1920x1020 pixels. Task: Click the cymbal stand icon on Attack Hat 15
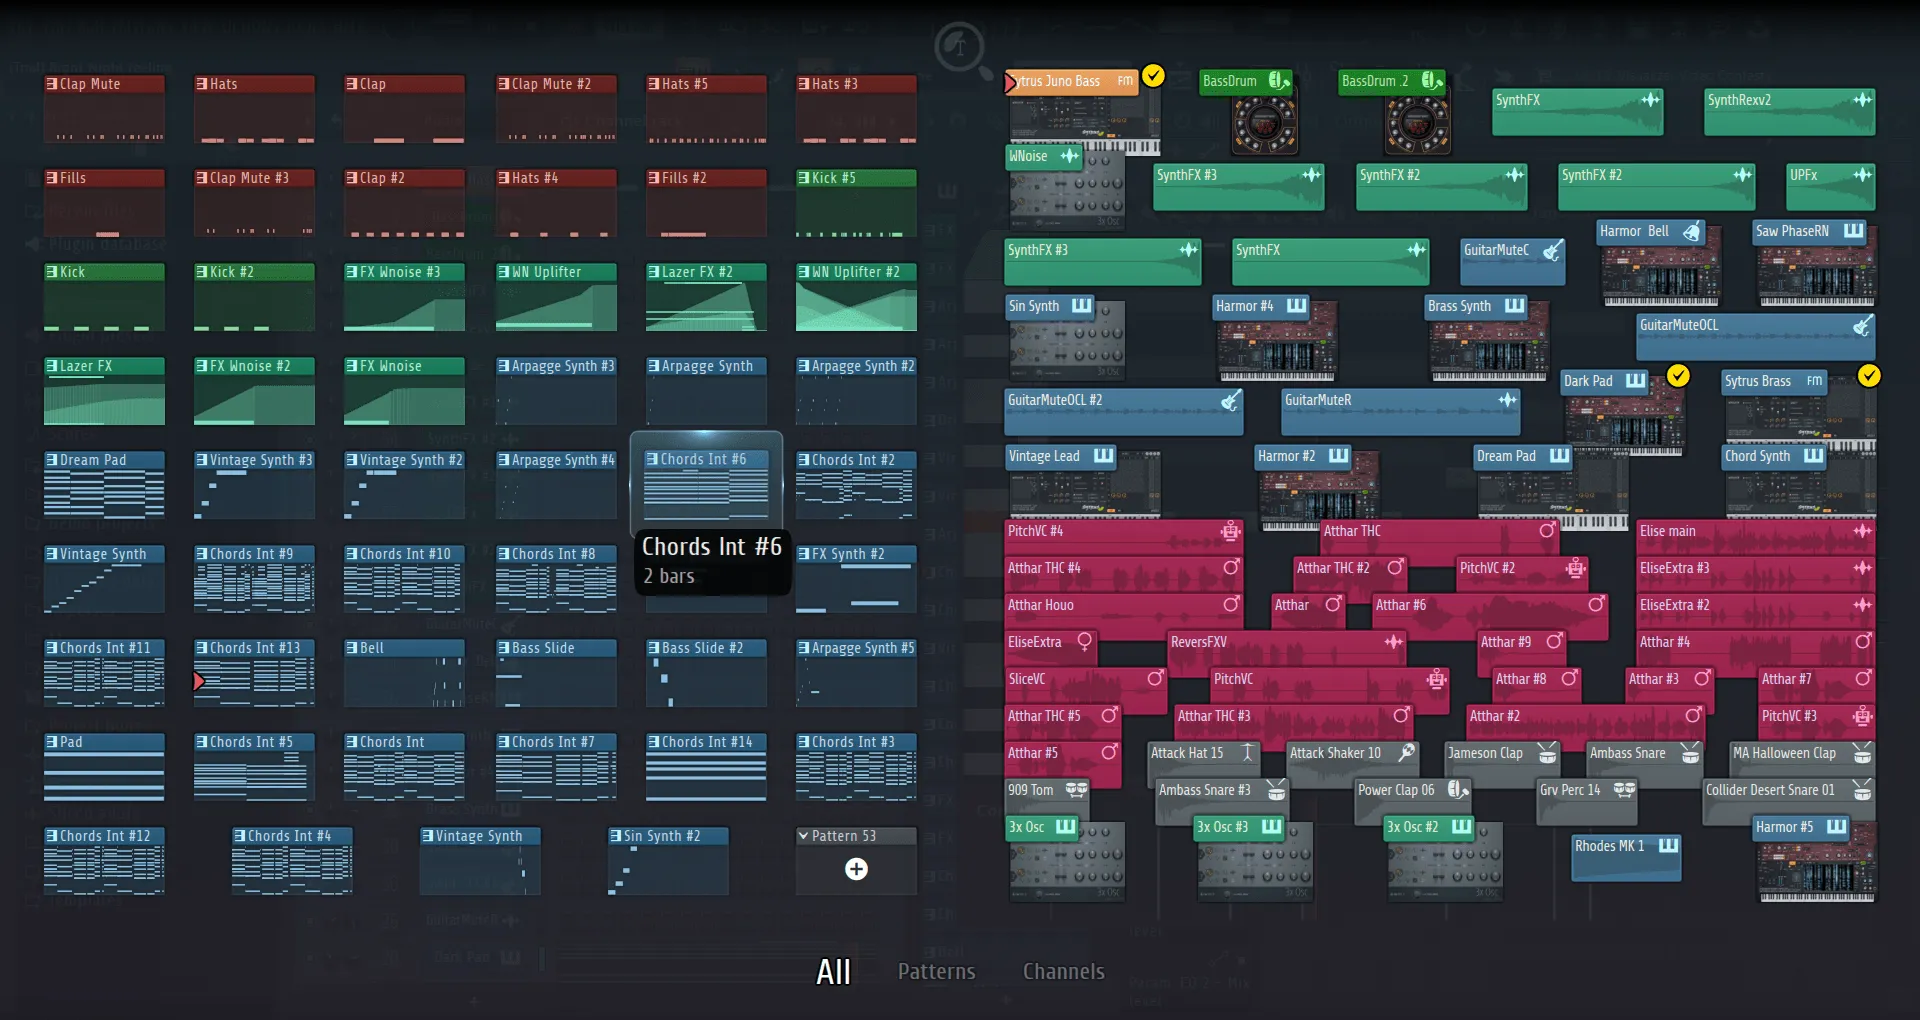click(1247, 753)
